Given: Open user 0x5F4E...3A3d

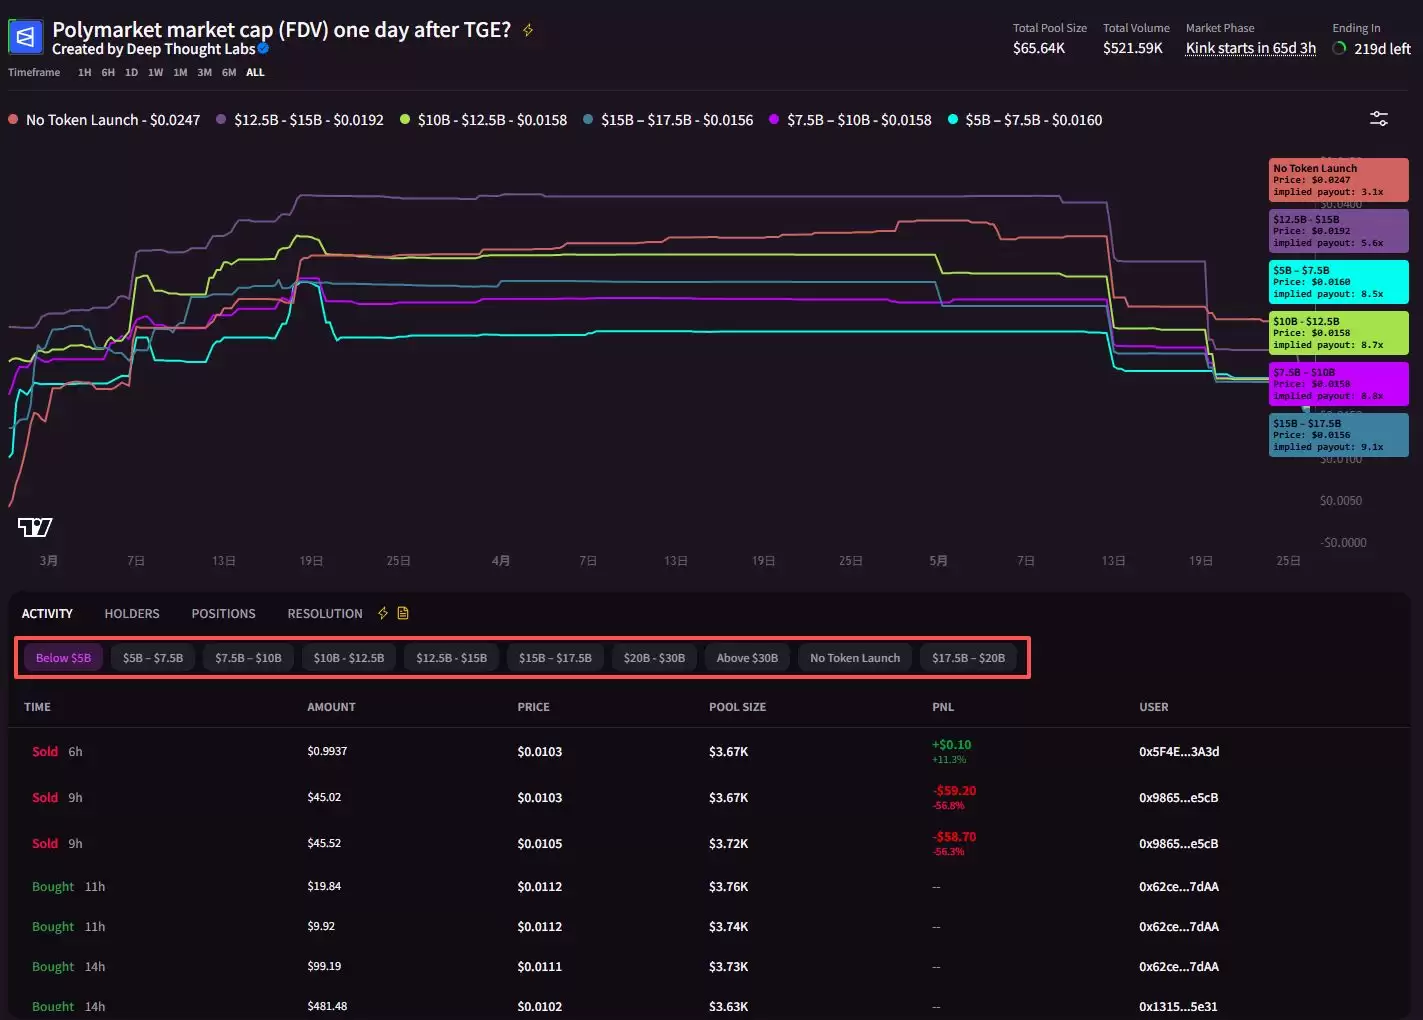Looking at the screenshot, I should (1179, 752).
